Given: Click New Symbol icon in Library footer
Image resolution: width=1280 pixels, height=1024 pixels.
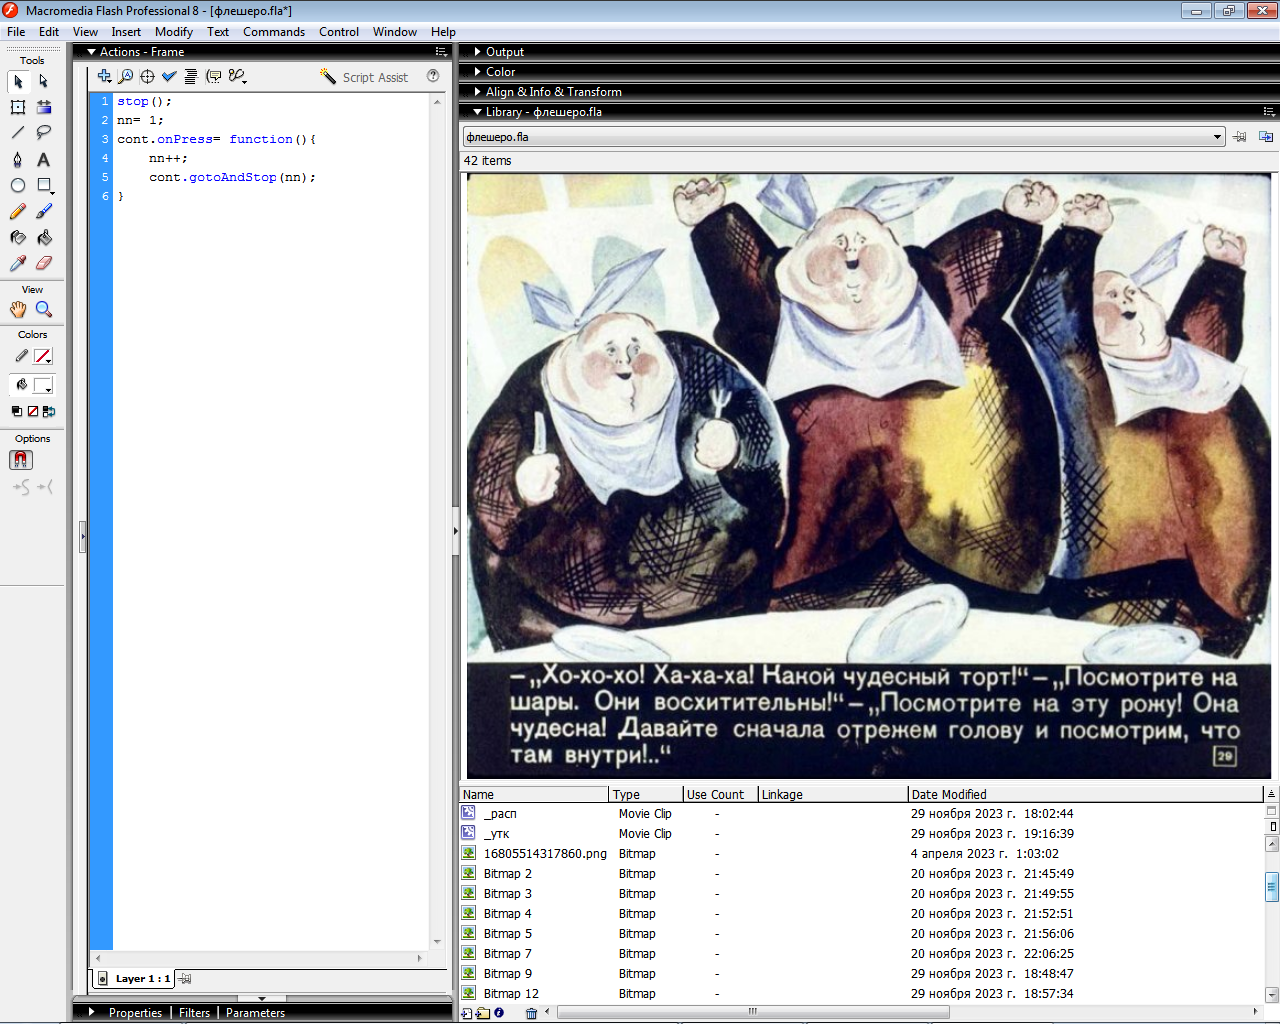Looking at the screenshot, I should 467,1013.
